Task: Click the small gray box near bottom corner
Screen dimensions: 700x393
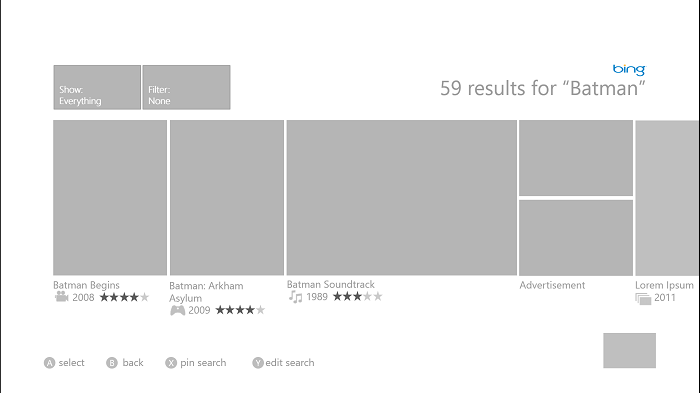Action: [x=629, y=351]
